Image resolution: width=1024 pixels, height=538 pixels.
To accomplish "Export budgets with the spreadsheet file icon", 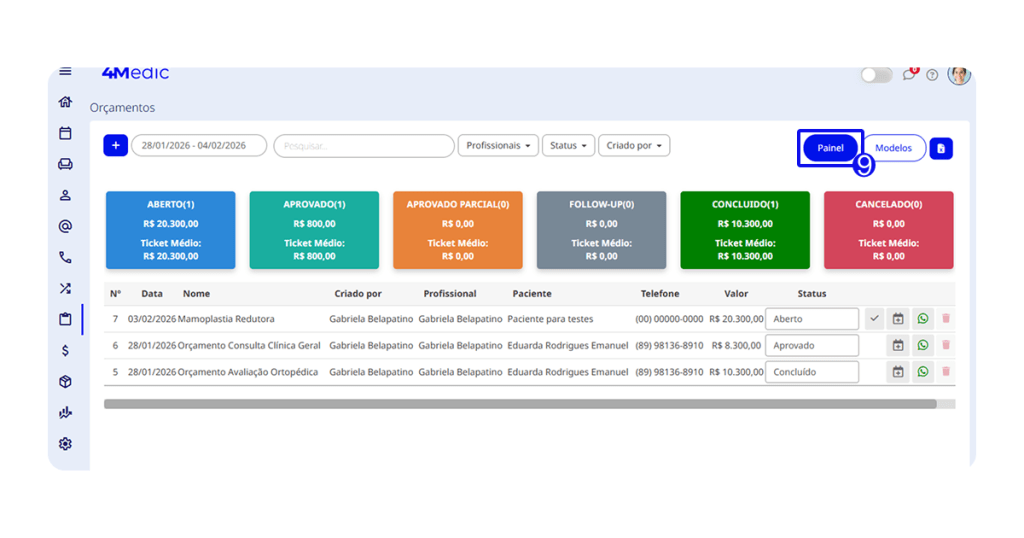I will (x=940, y=148).
